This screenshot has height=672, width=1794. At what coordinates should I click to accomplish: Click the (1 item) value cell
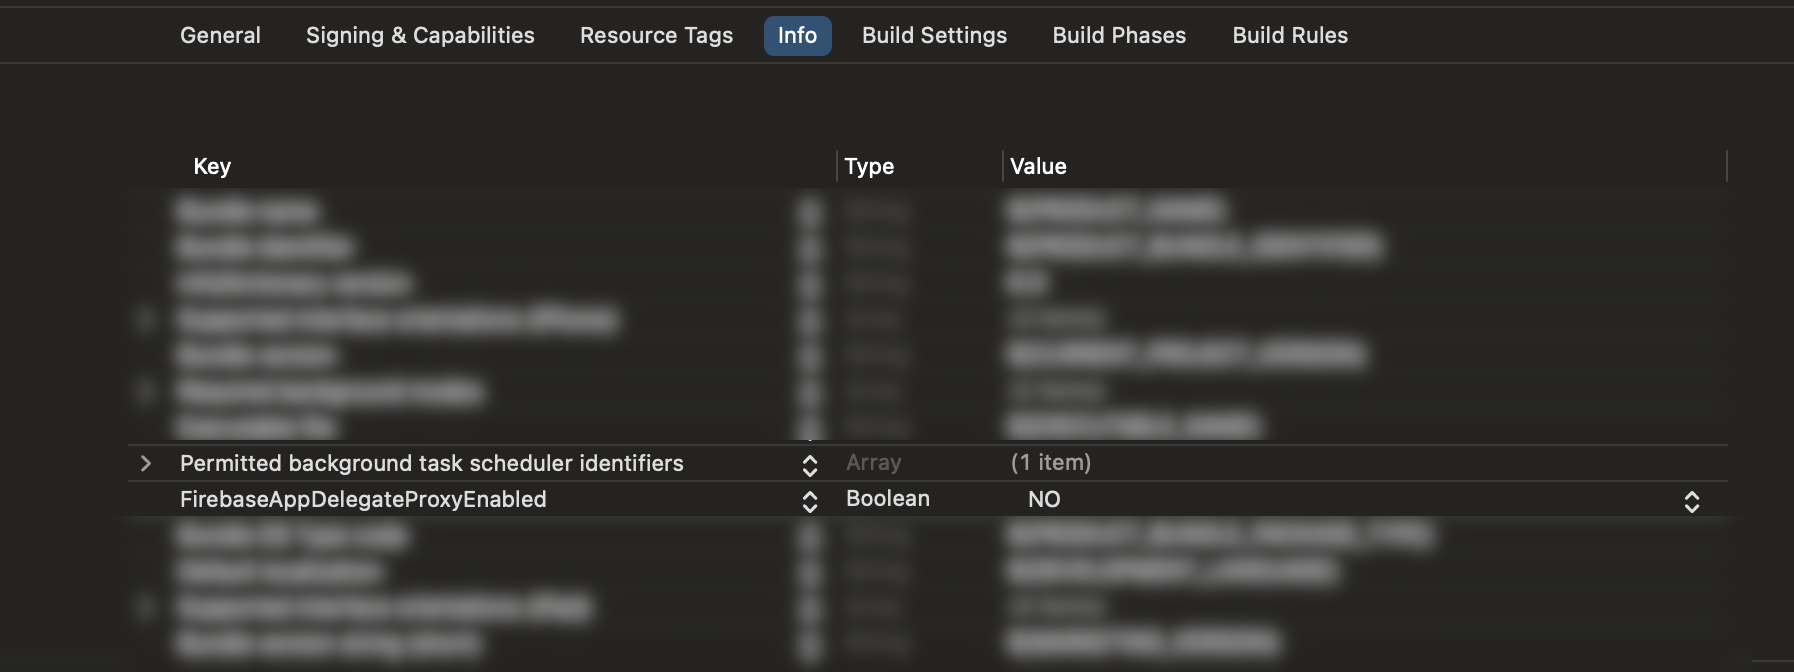click(1050, 463)
